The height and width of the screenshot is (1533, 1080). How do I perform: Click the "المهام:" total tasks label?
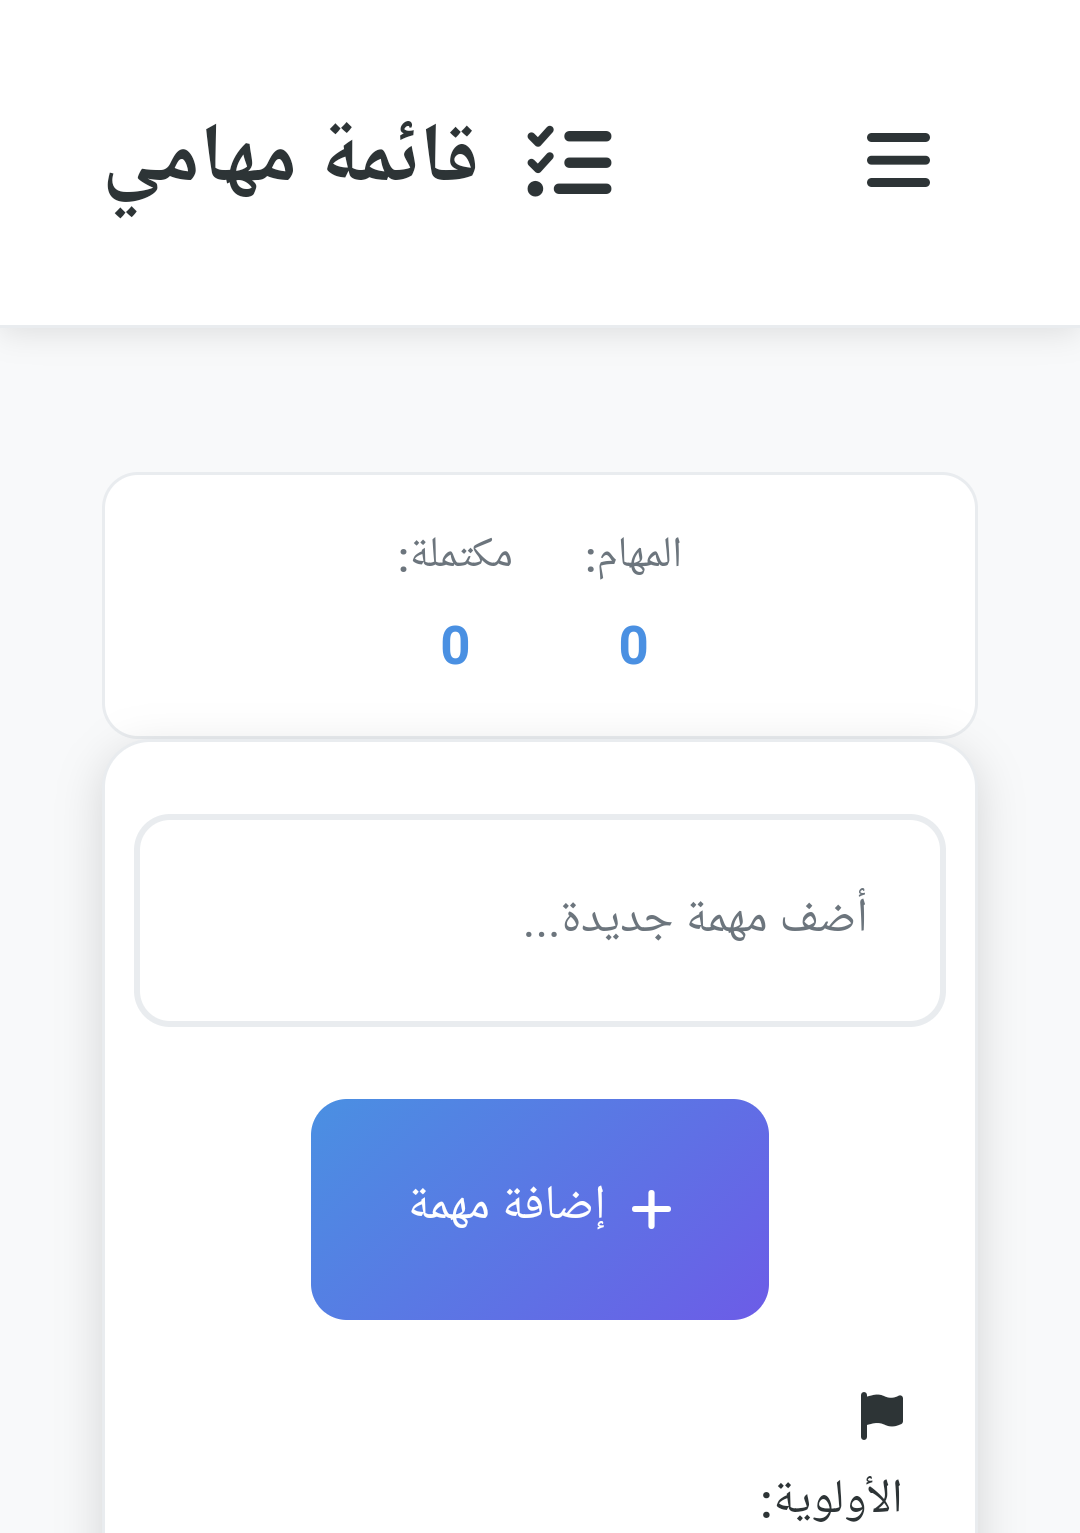[x=633, y=554]
